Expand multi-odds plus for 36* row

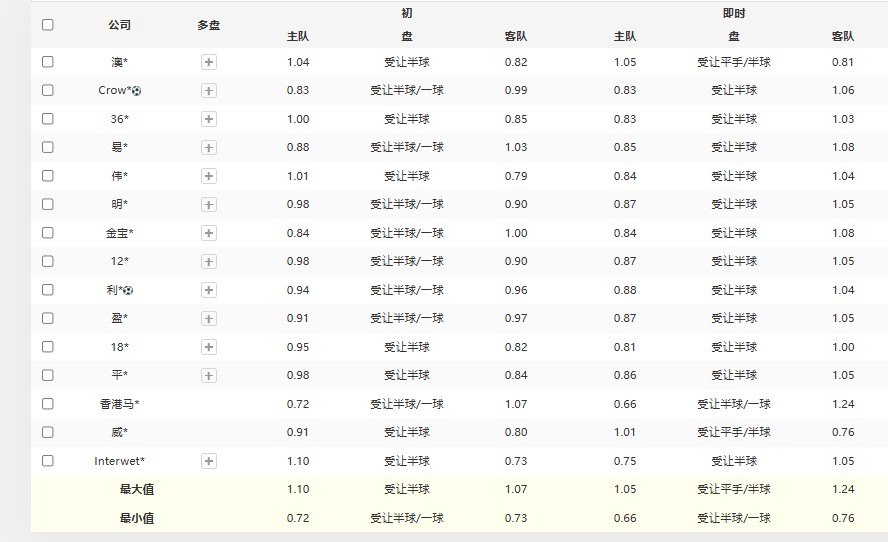click(209, 119)
